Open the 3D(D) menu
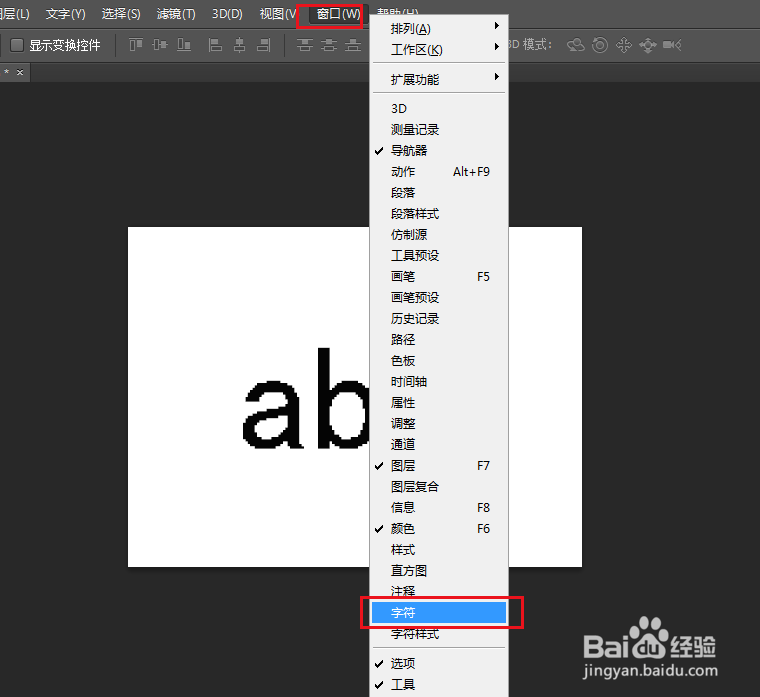Viewport: 760px width, 697px height. 227,14
